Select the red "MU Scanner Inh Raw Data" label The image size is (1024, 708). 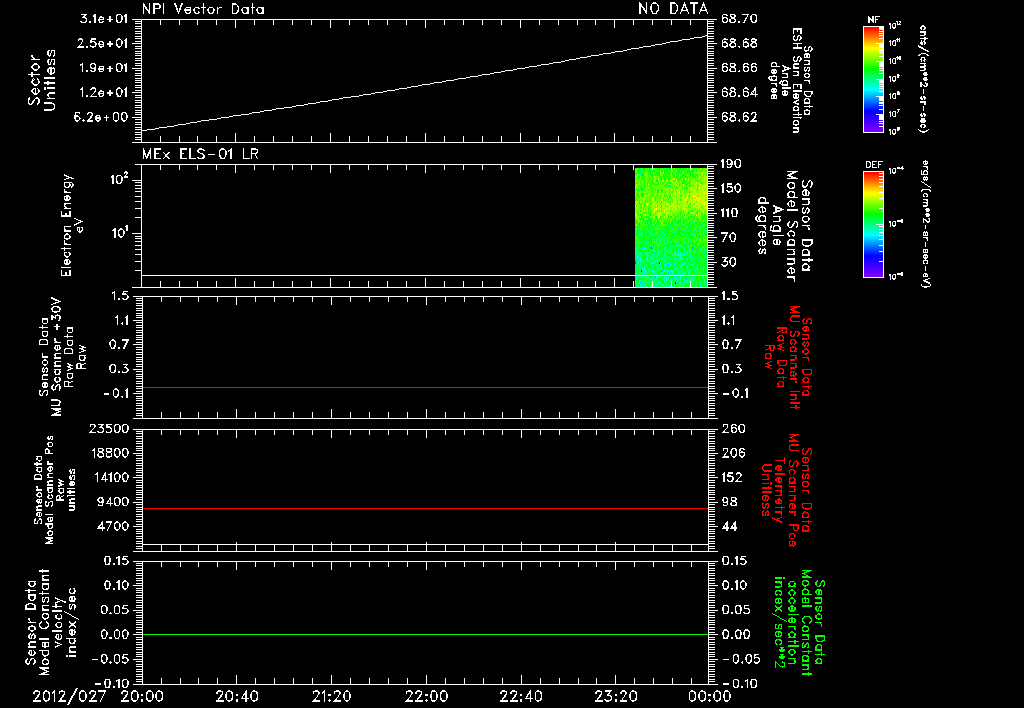click(x=788, y=357)
